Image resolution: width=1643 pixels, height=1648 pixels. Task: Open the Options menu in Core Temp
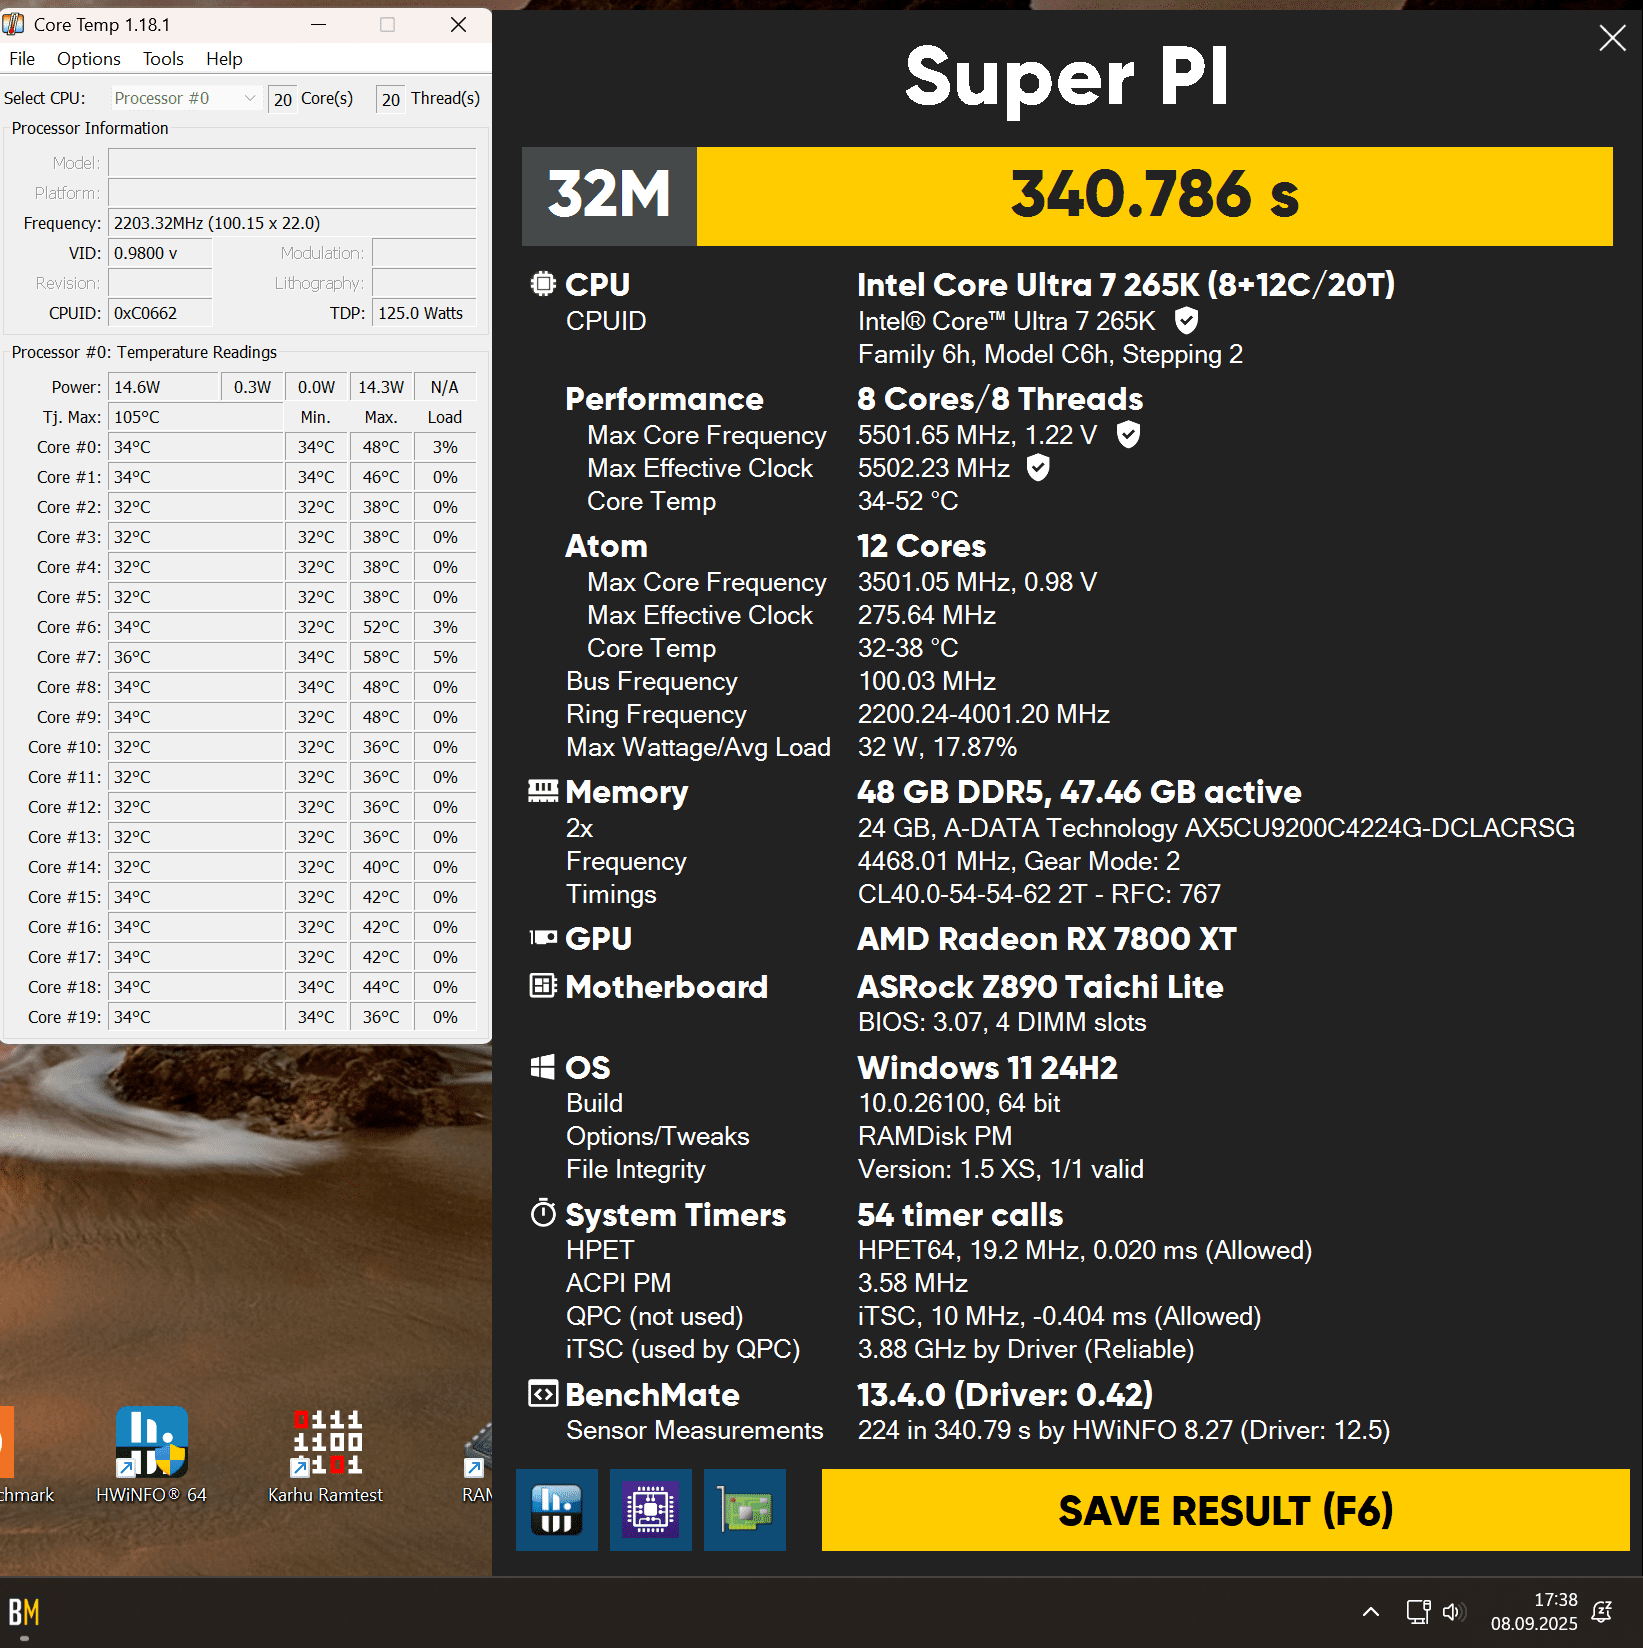tap(89, 59)
